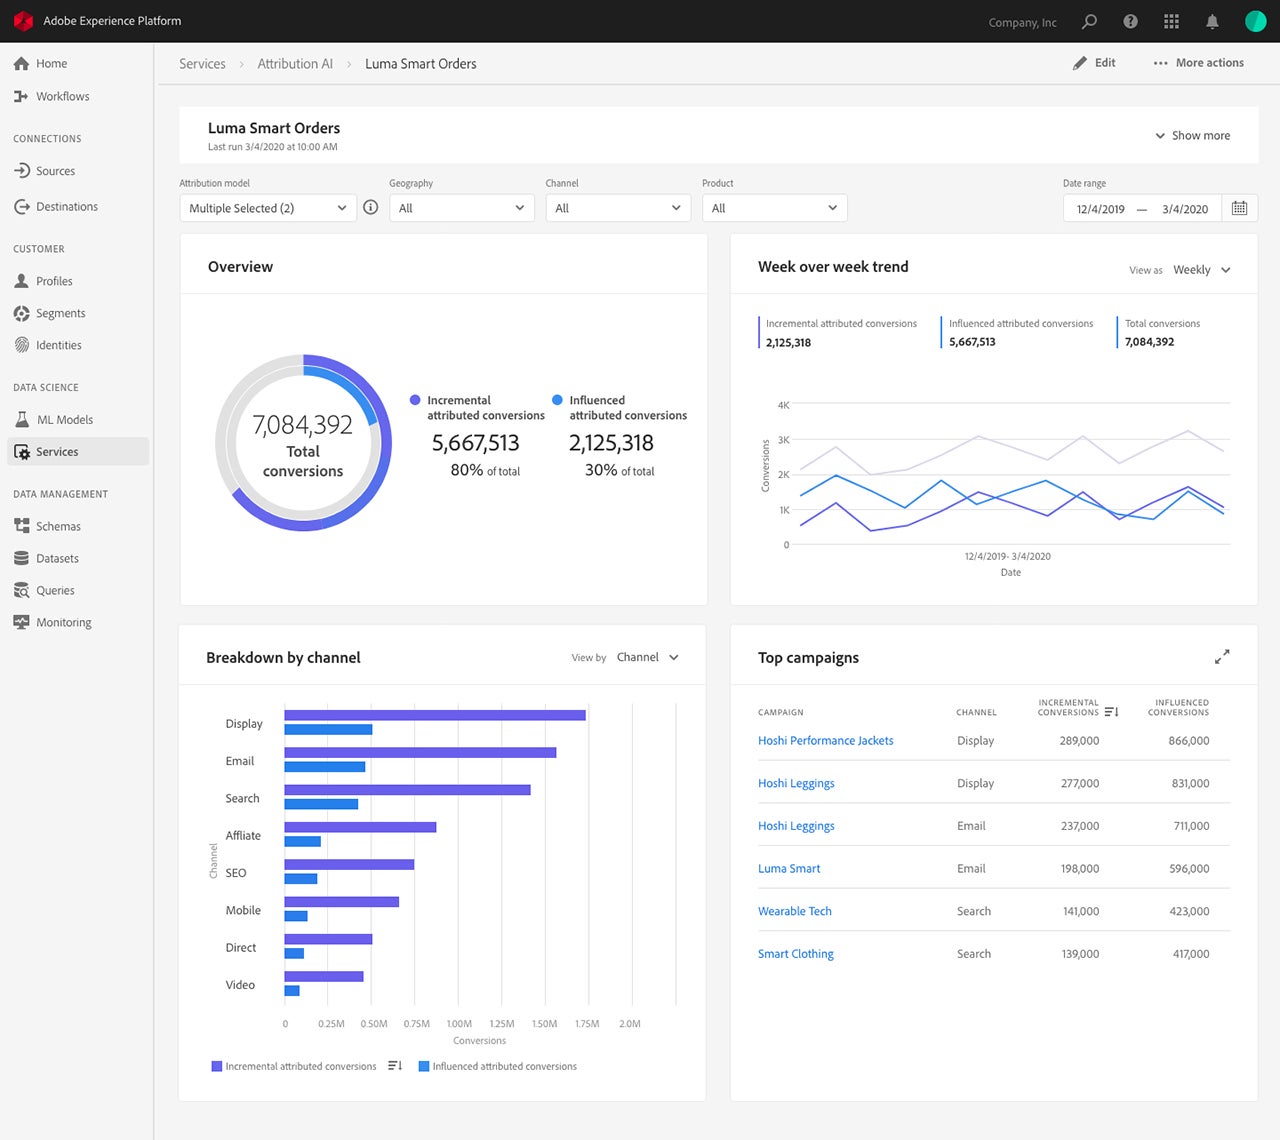This screenshot has height=1140, width=1280.
Task: Select Segments label in sidebar
Action: point(61,313)
